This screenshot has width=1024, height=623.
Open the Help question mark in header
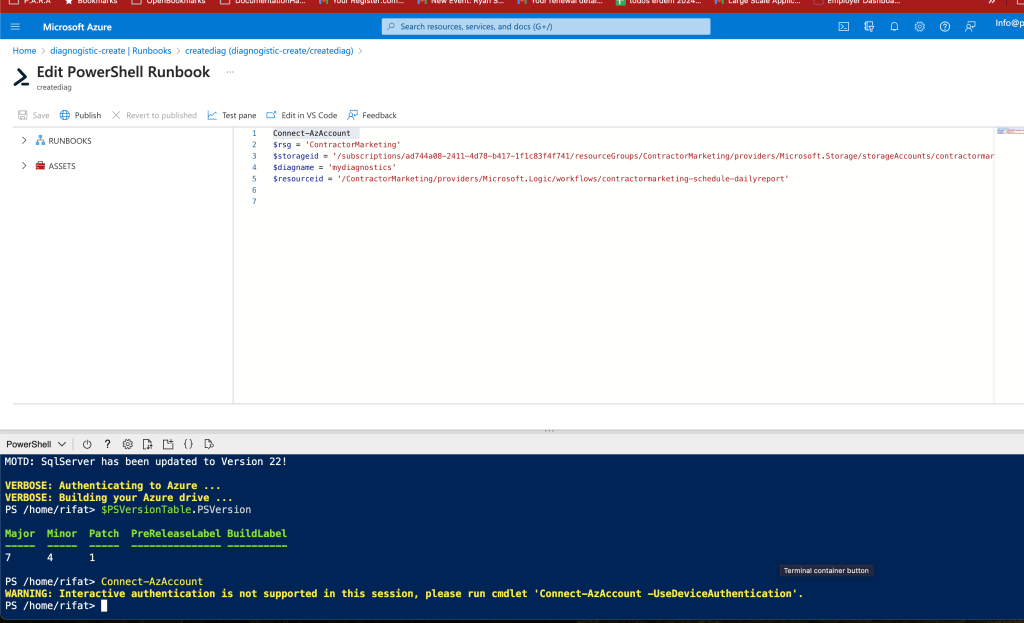pyautogui.click(x=945, y=27)
